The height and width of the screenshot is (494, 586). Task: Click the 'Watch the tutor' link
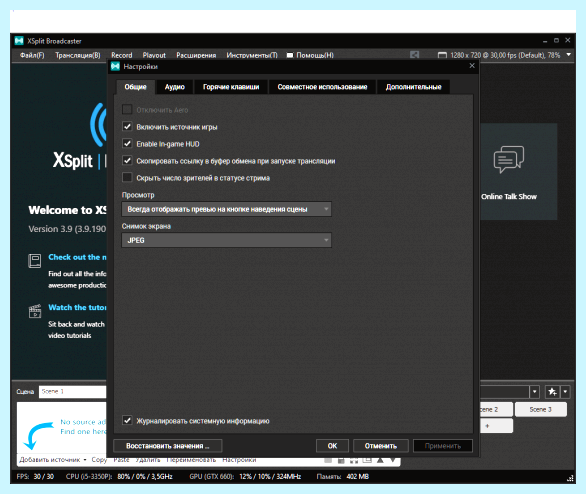coord(77,308)
